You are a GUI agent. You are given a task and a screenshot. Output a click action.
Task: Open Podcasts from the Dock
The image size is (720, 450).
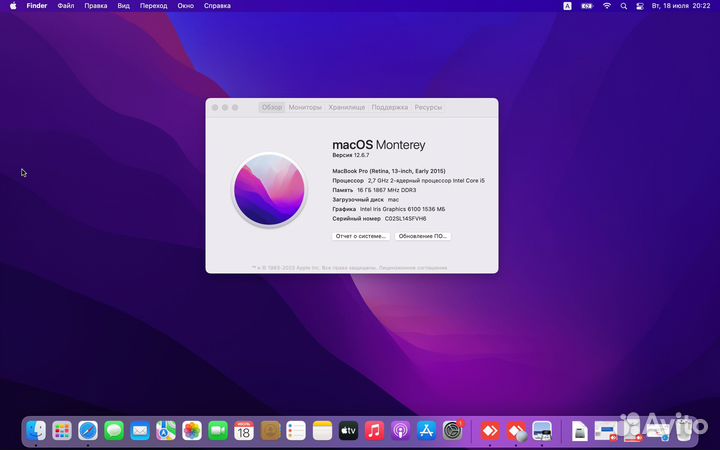point(400,431)
